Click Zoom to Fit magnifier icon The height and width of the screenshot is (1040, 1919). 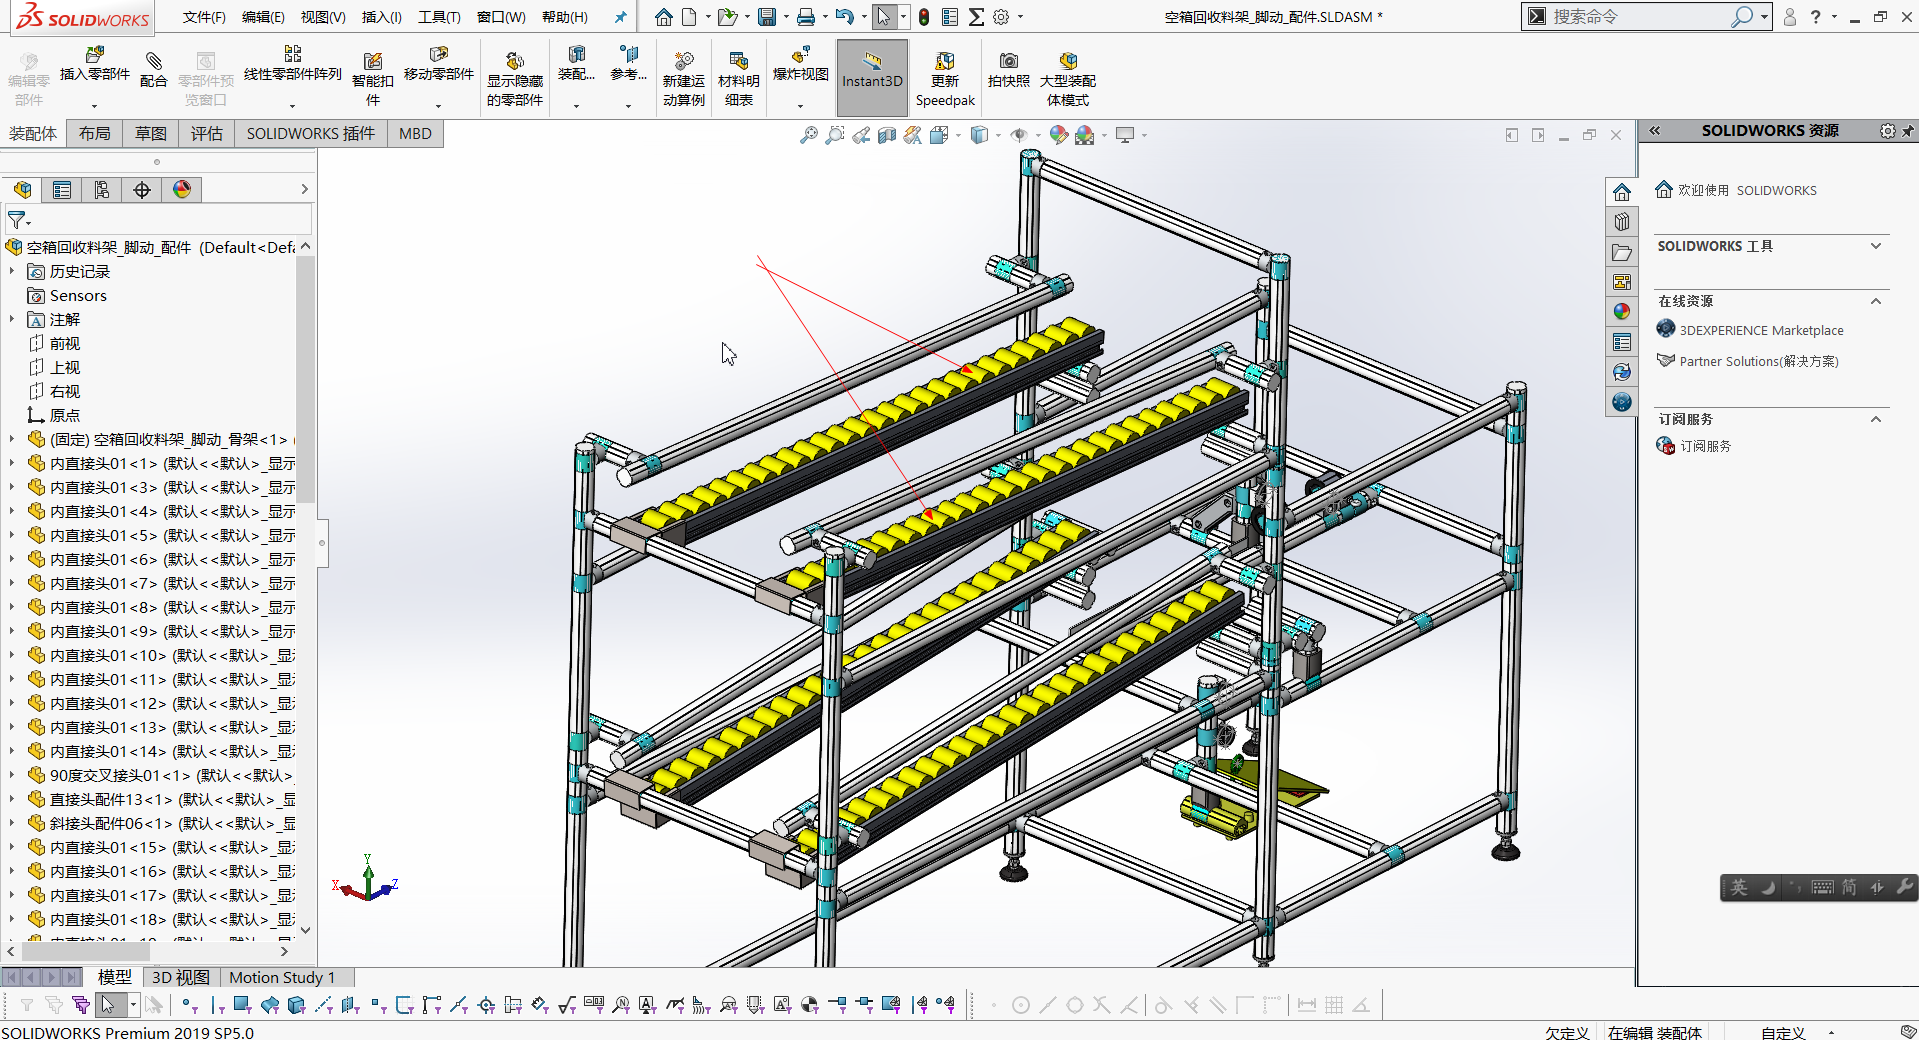tap(809, 135)
